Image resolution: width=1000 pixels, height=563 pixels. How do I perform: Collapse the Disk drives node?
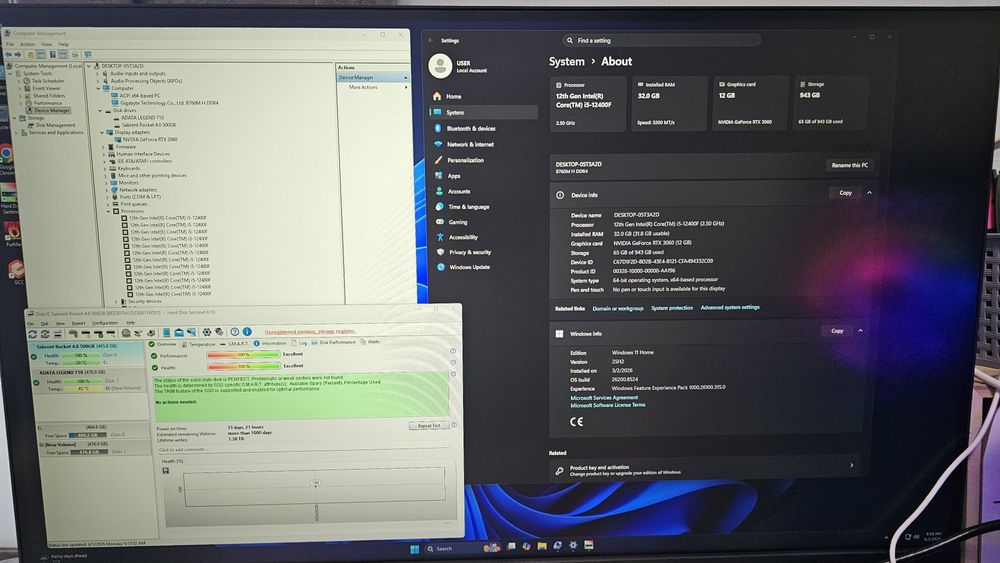point(100,110)
